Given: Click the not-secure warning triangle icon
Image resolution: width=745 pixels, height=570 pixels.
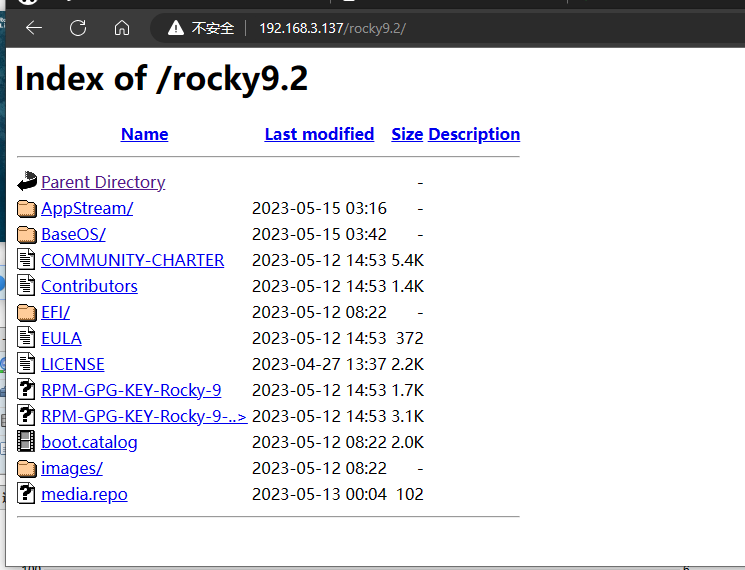Looking at the screenshot, I should coord(176,28).
